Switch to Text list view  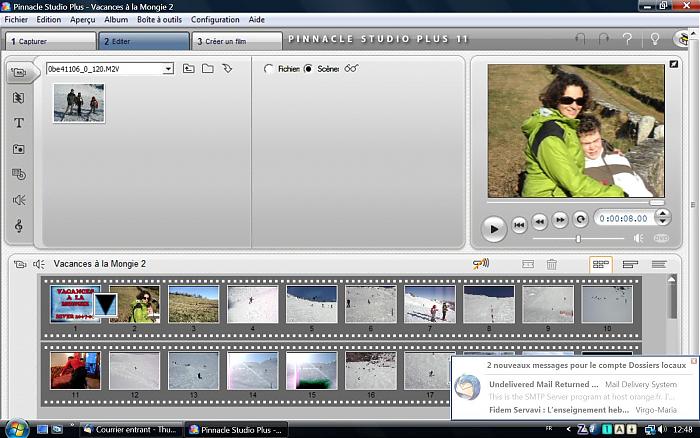point(659,264)
